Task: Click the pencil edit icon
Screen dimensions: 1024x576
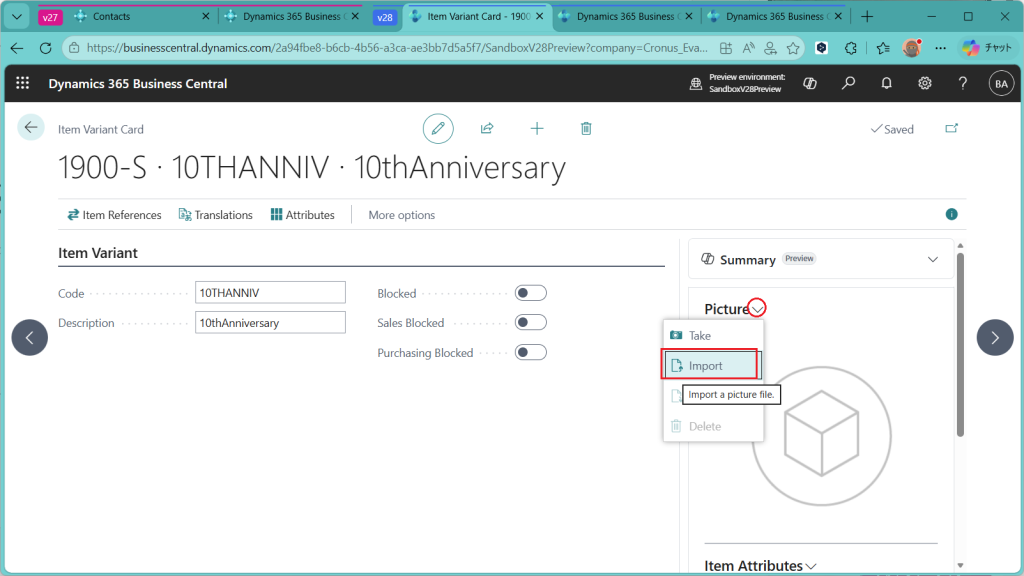Action: tap(437, 128)
